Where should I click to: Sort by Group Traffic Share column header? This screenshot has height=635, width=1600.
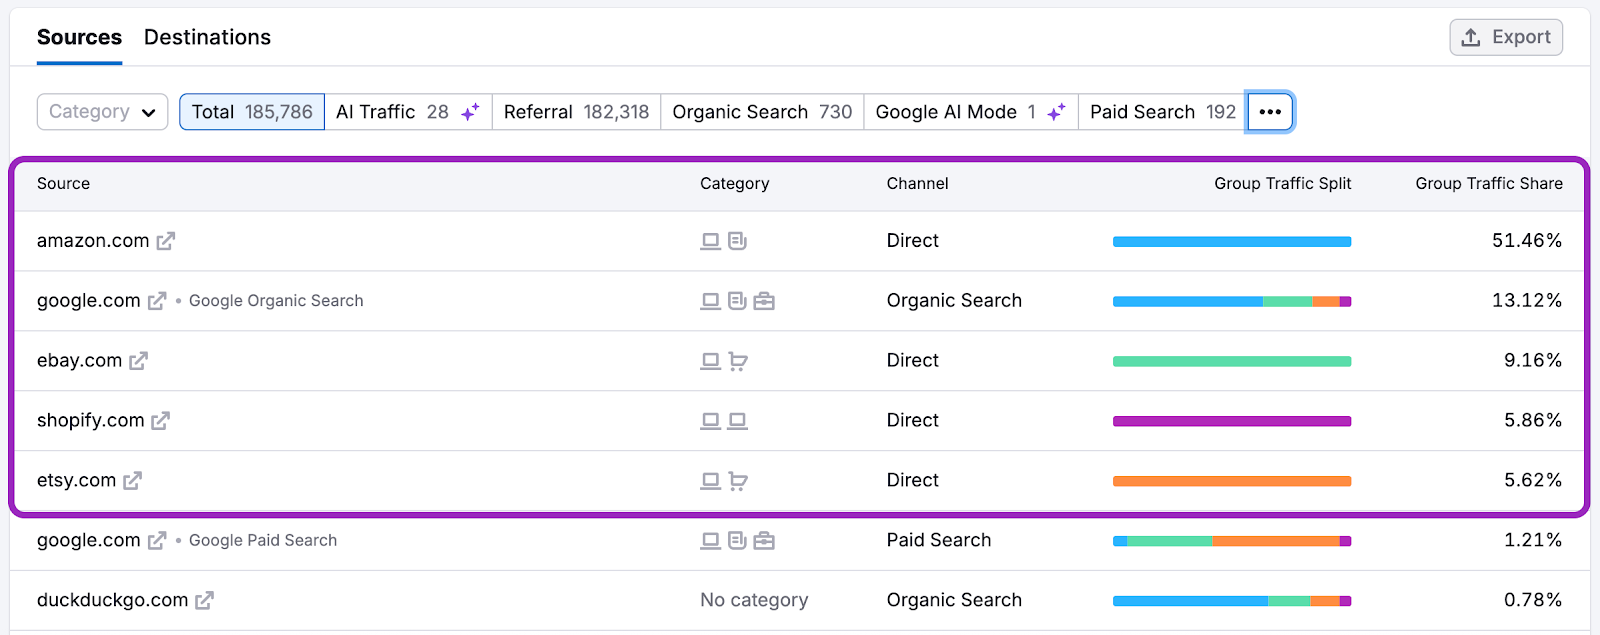pyautogui.click(x=1488, y=184)
